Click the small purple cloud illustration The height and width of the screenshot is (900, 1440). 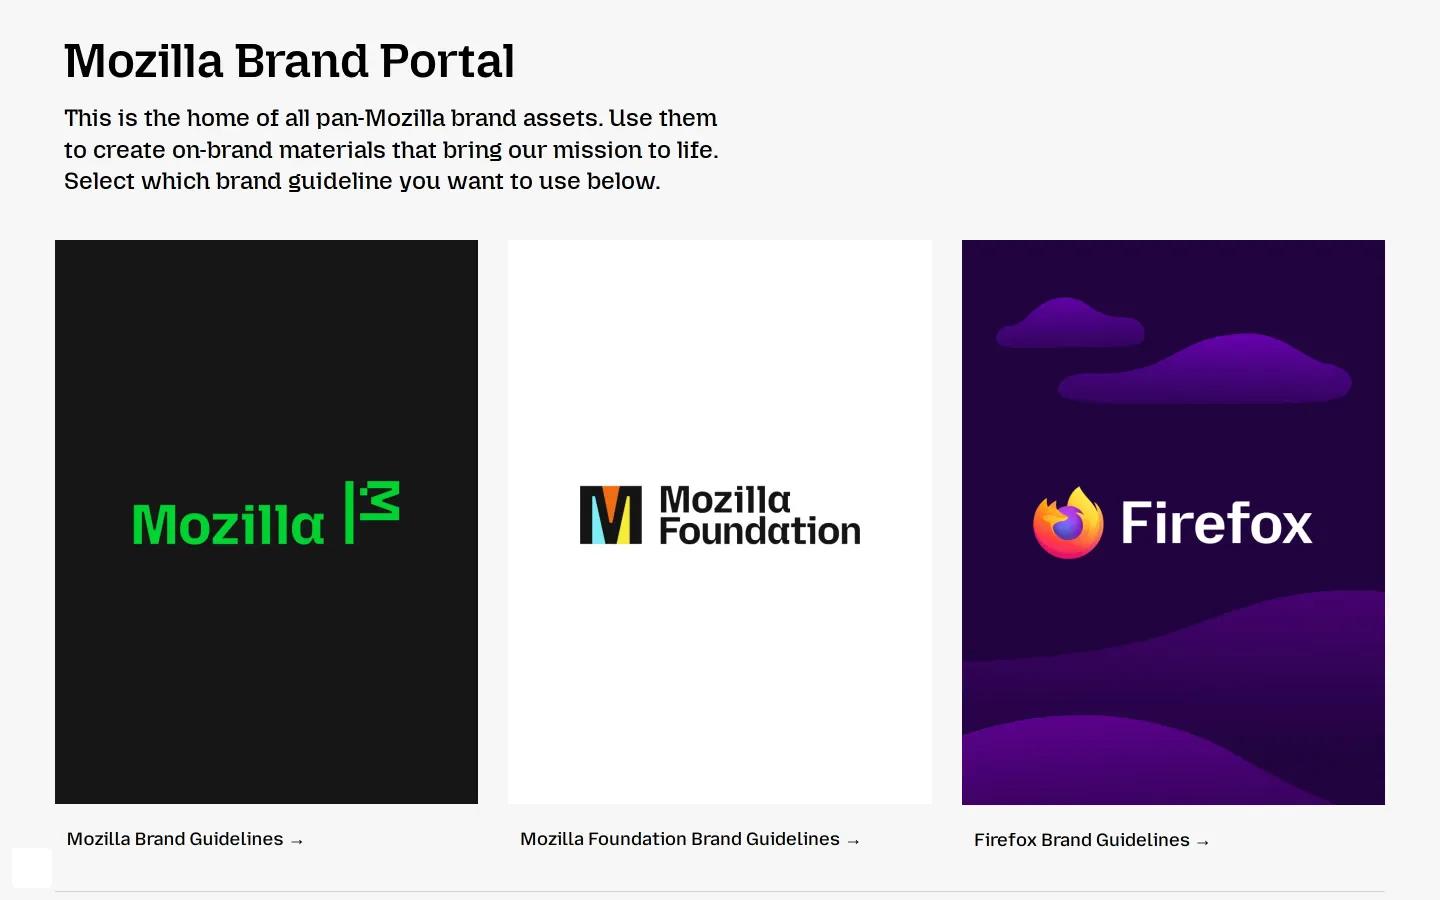[1070, 322]
